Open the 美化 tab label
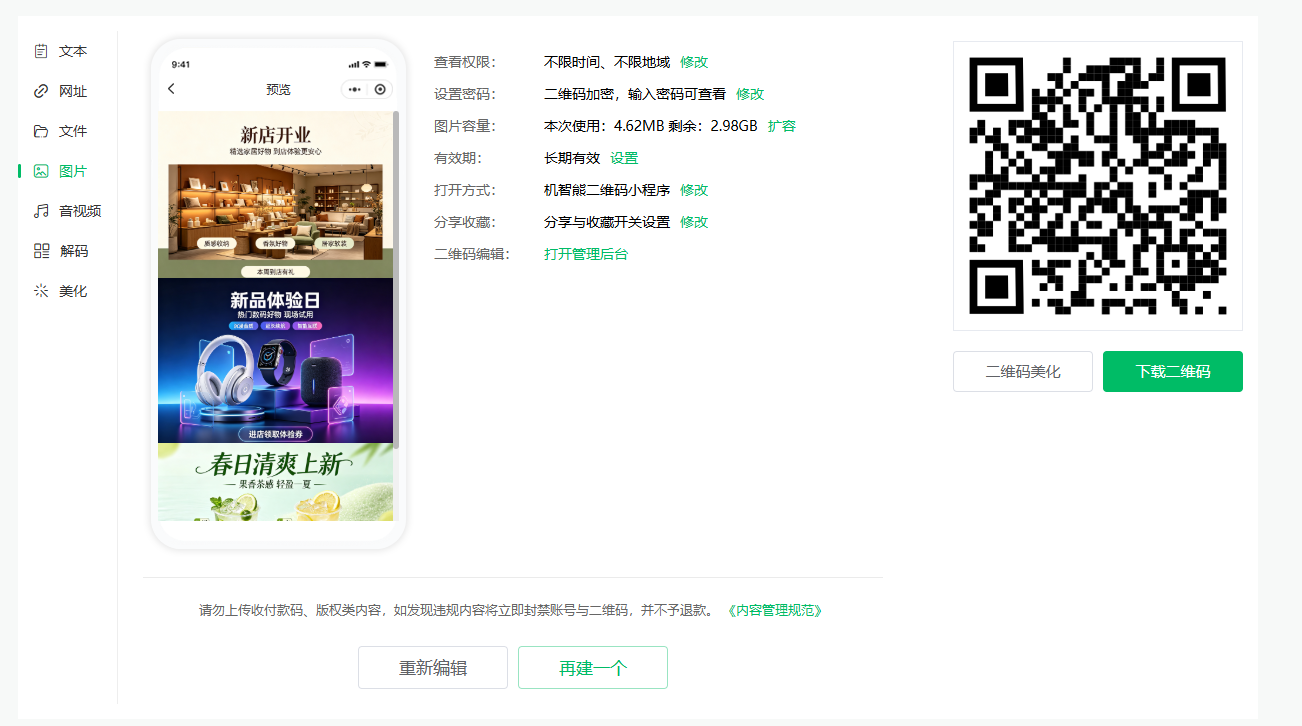The width and height of the screenshot is (1302, 726). (73, 291)
